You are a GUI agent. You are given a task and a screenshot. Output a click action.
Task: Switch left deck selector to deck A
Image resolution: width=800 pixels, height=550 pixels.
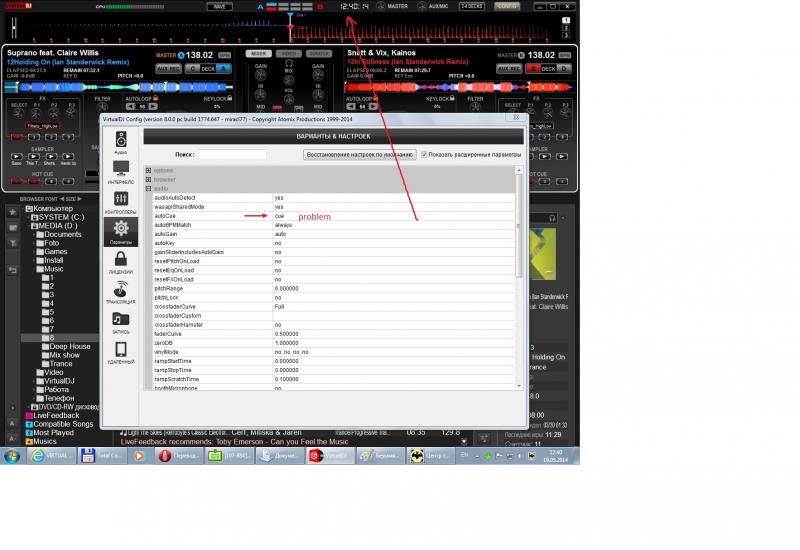pos(223,68)
